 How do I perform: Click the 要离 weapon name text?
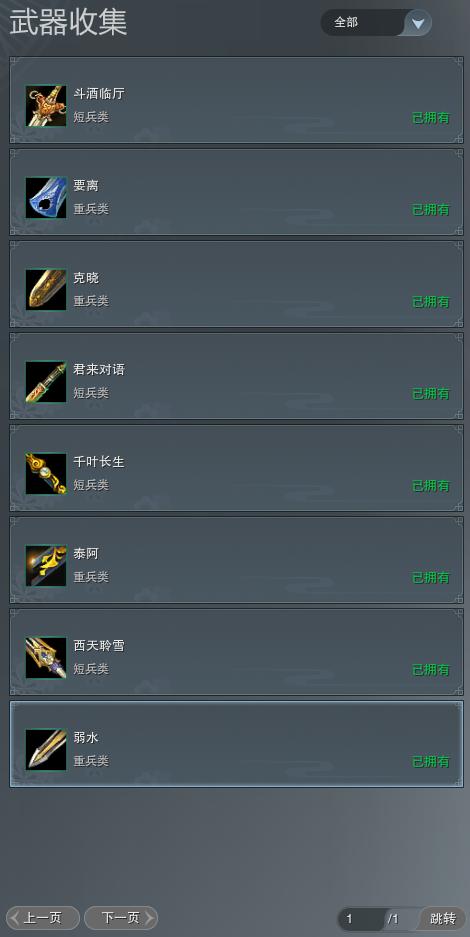click(85, 186)
